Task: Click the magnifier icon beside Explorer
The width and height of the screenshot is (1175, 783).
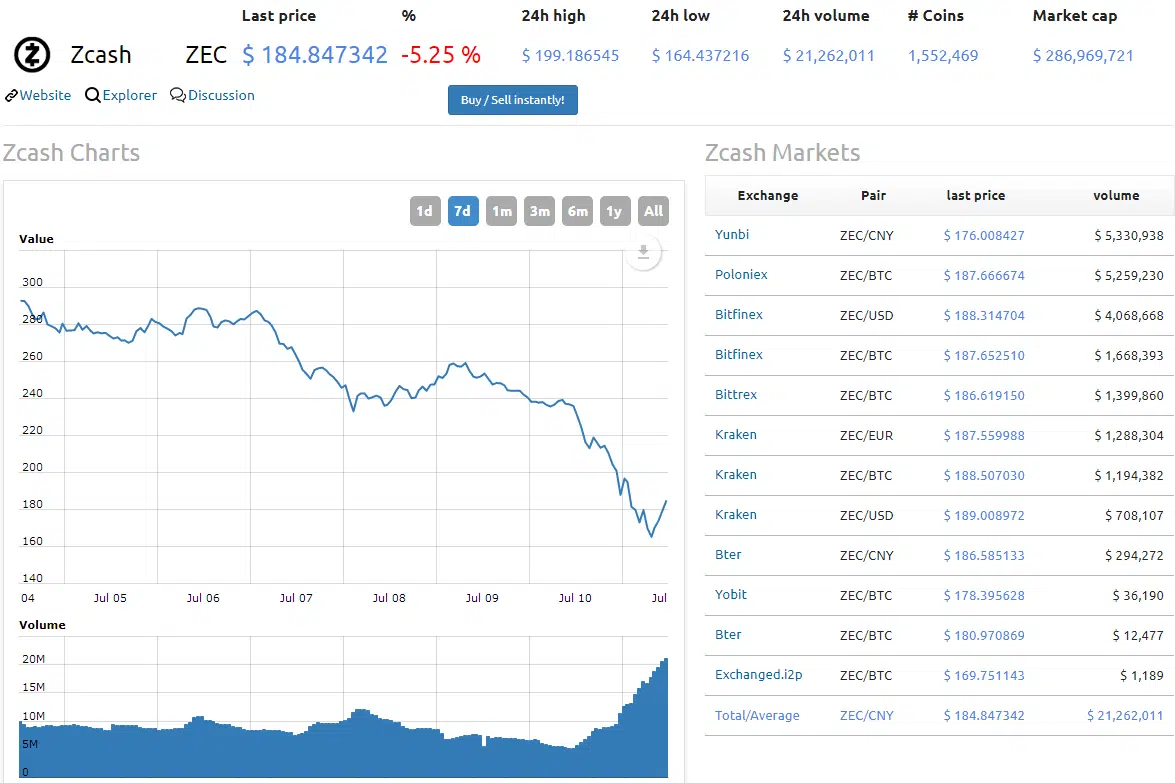Action: pyautogui.click(x=92, y=95)
